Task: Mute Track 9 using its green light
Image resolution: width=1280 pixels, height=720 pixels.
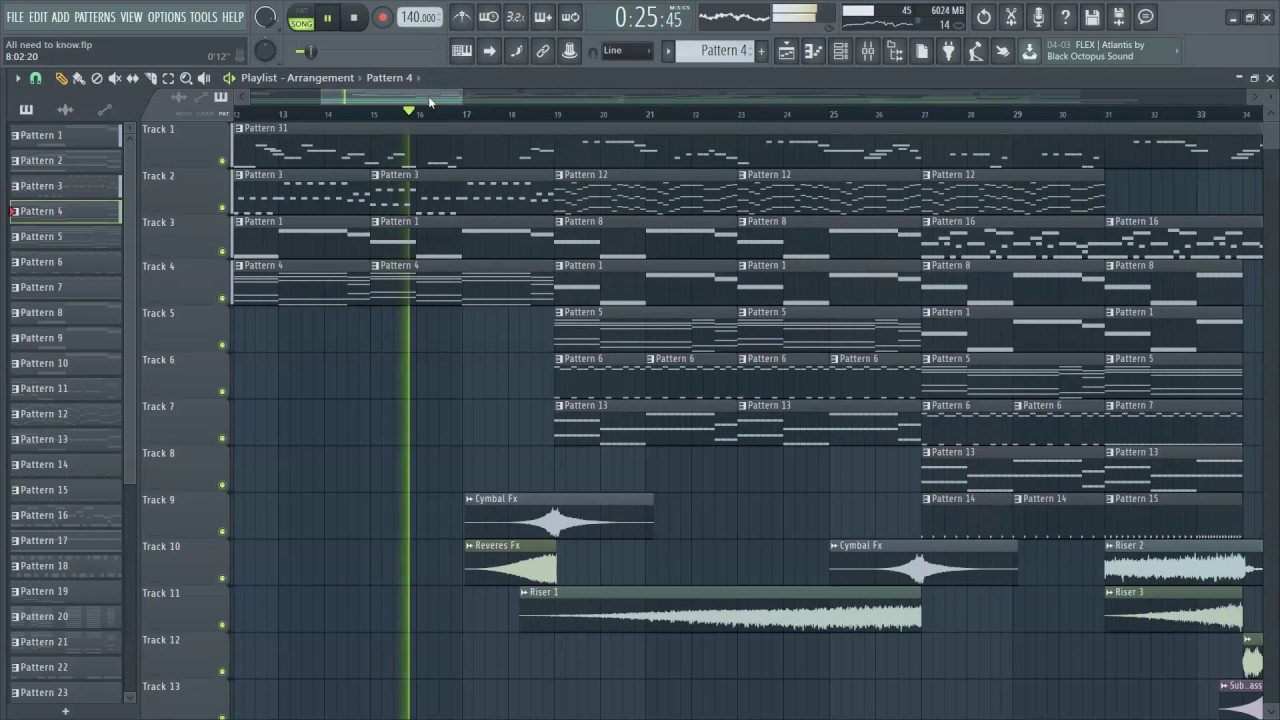Action: pyautogui.click(x=222, y=532)
